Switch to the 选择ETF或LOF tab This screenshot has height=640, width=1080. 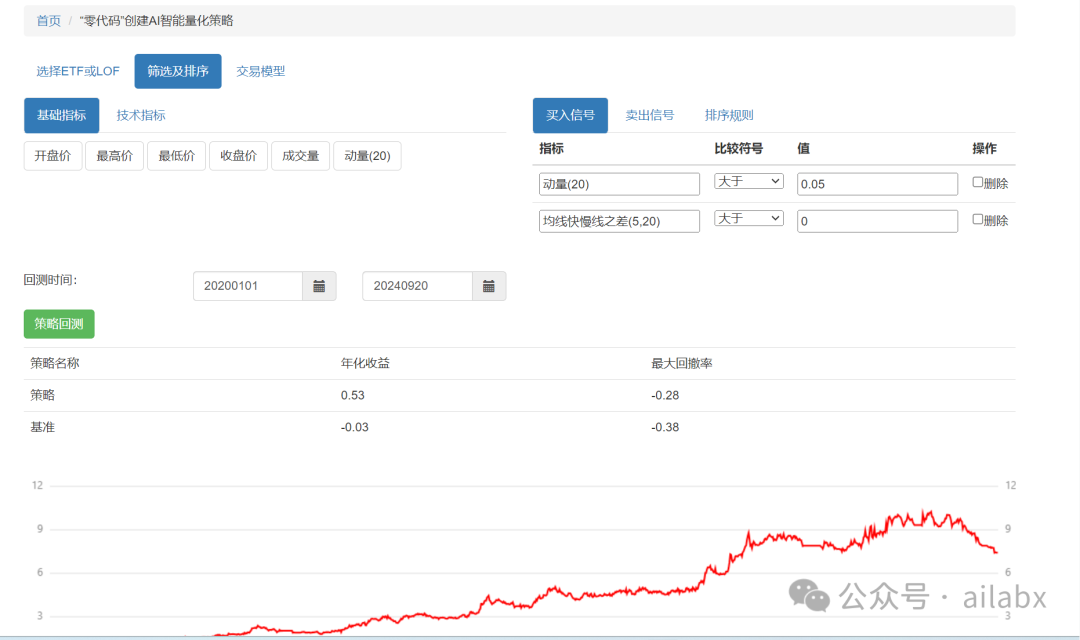(78, 71)
